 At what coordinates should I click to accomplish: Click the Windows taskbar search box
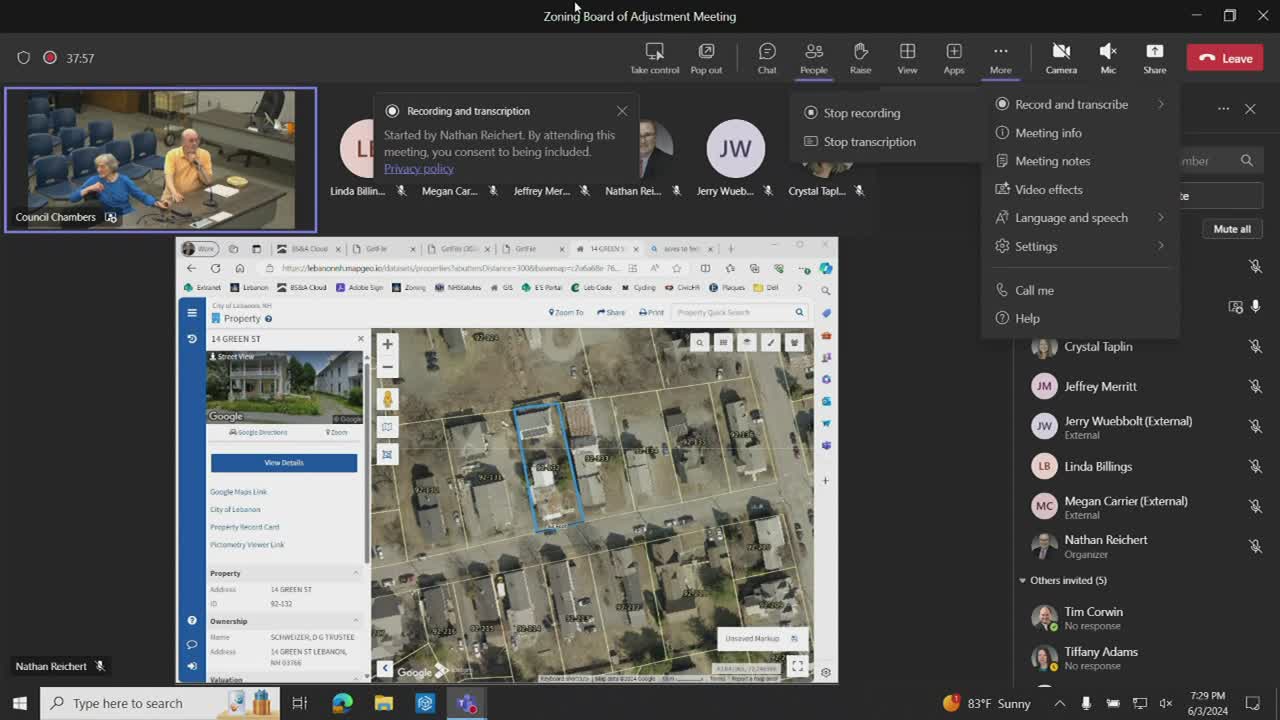[130, 703]
